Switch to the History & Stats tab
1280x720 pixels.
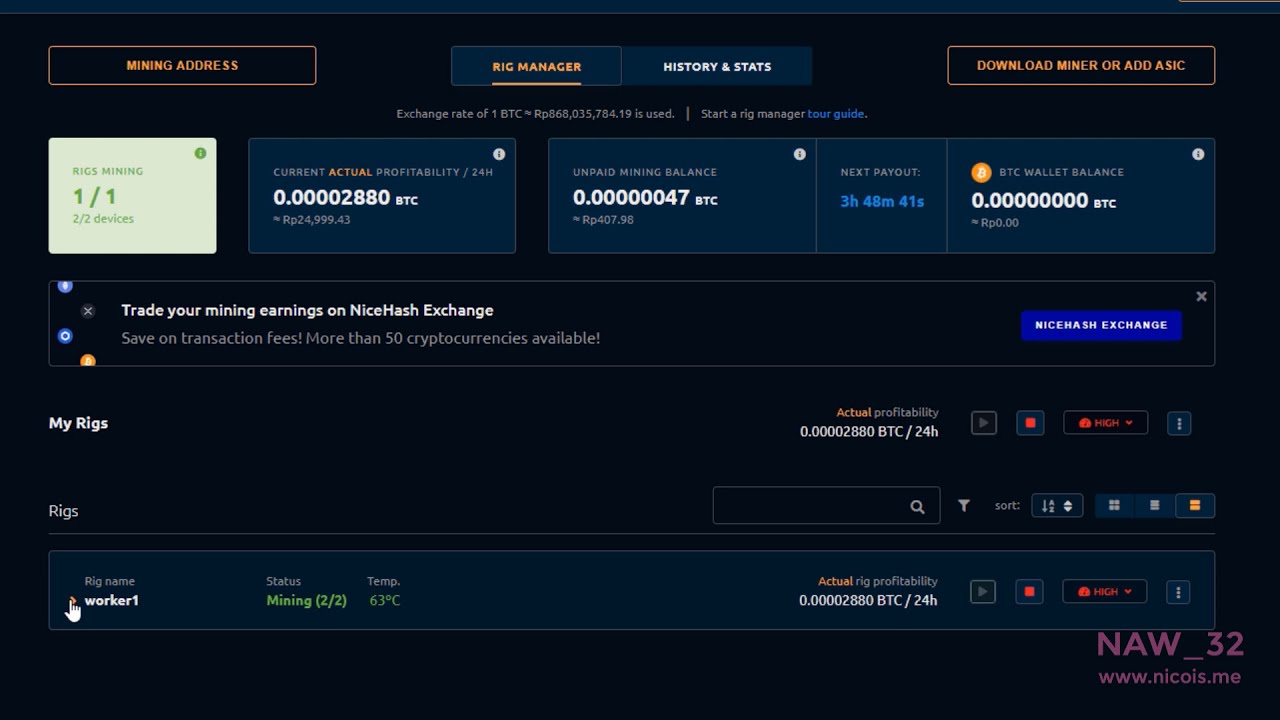pyautogui.click(x=717, y=66)
